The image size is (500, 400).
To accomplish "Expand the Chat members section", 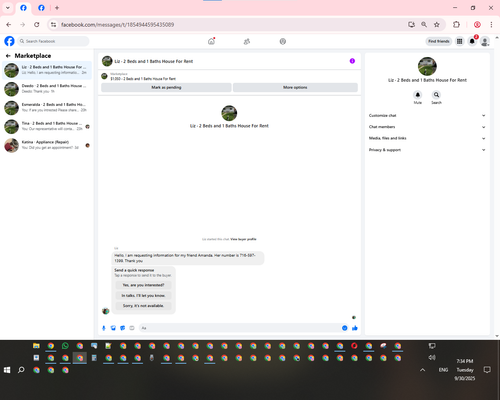I will pos(427,127).
